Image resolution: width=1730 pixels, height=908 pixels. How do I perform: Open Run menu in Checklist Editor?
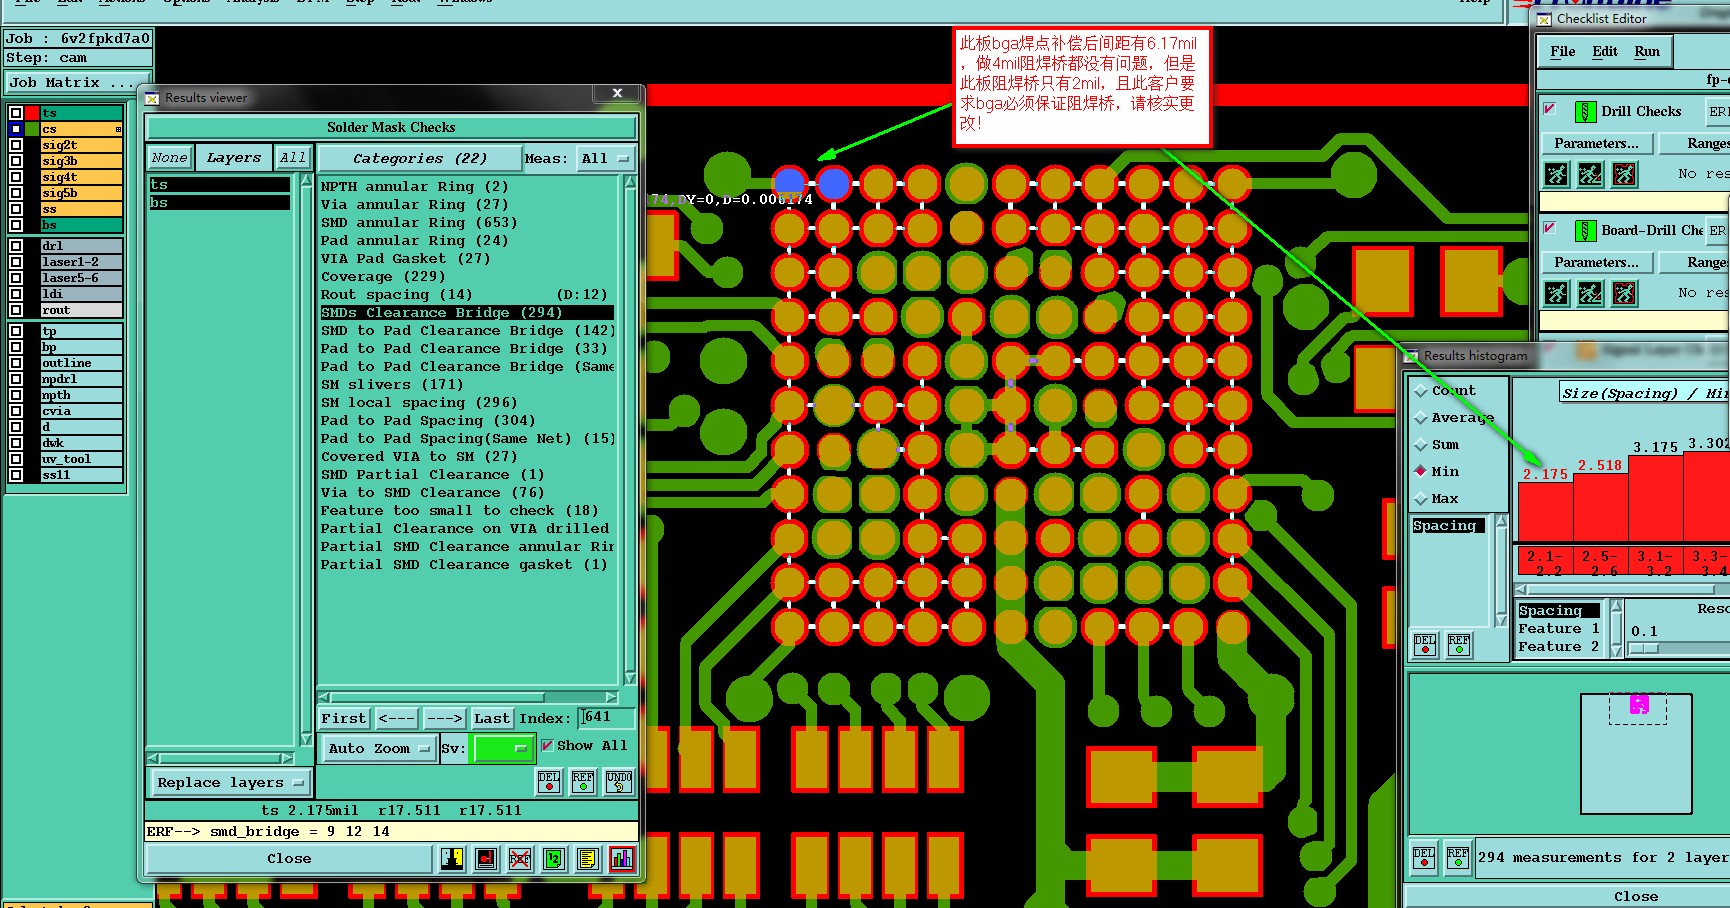1647,52
